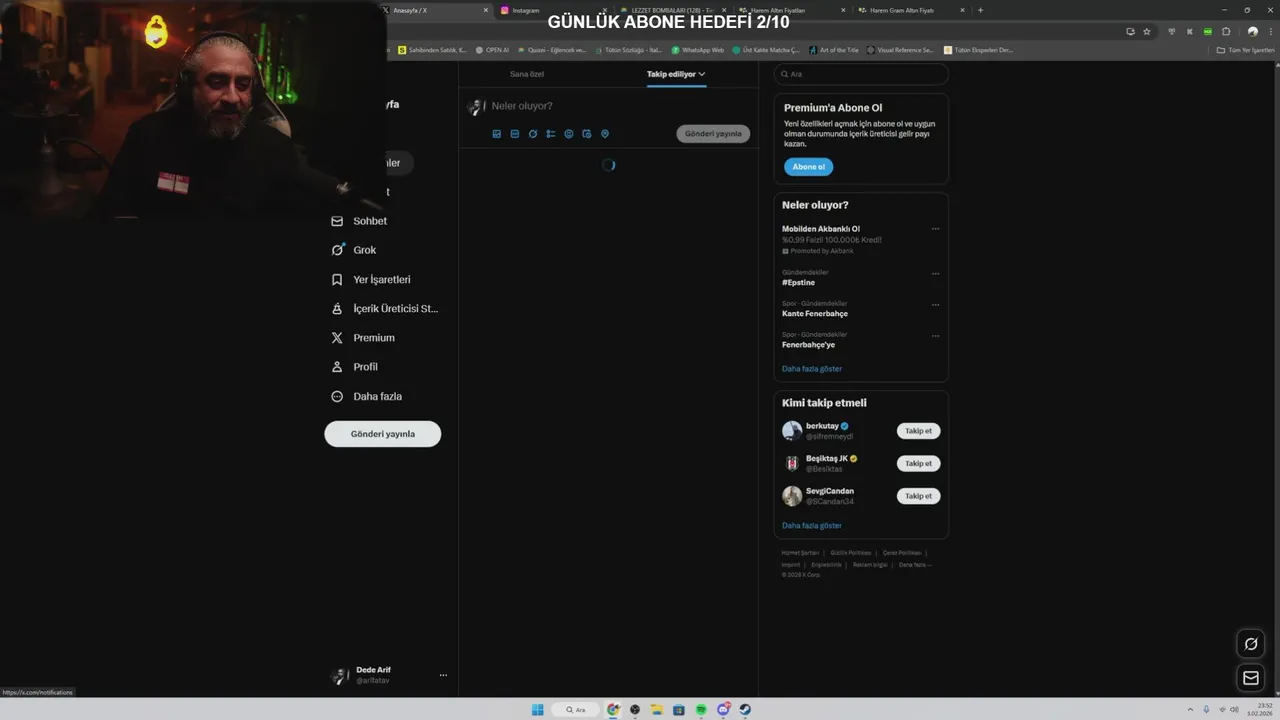Open more options for Kante Fenerbahçe trend
This screenshot has height=720, width=1280.
click(x=935, y=304)
